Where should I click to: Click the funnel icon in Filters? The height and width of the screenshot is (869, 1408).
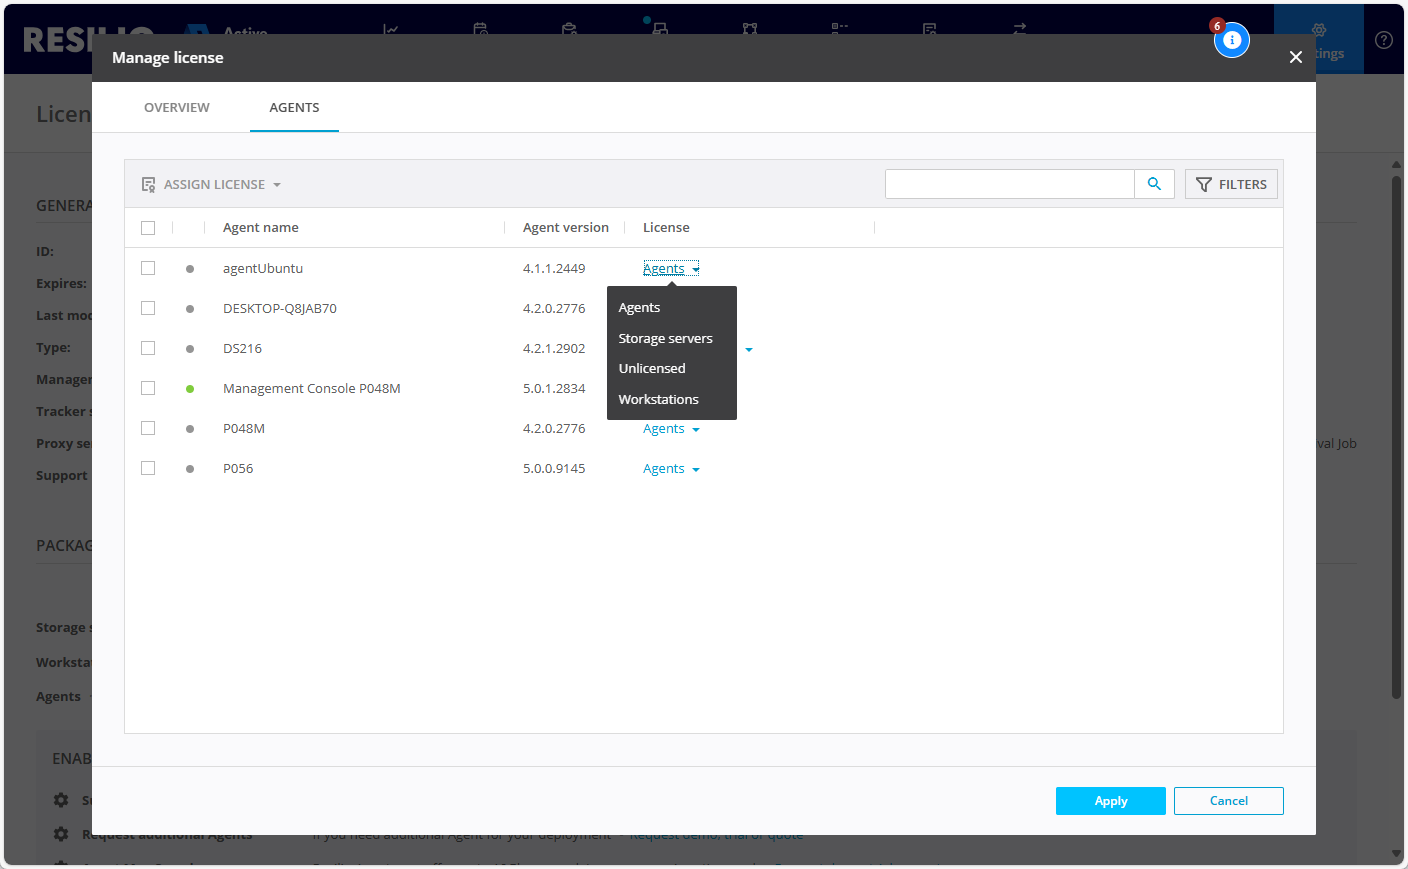(1204, 185)
